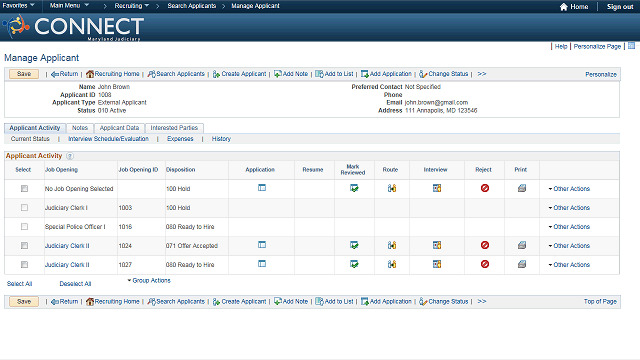The width and height of the screenshot is (640, 360).
Task: Open Applicant Activity help question mark icon
Action: coord(70,156)
